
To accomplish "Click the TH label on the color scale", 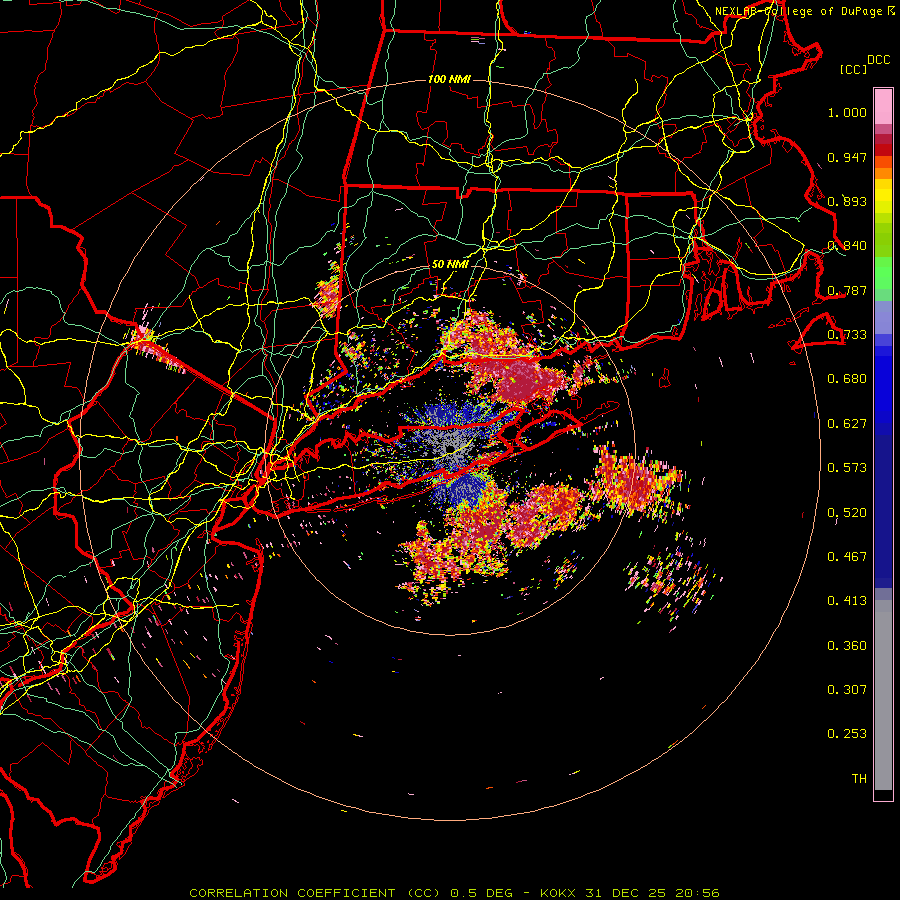I will tap(859, 779).
